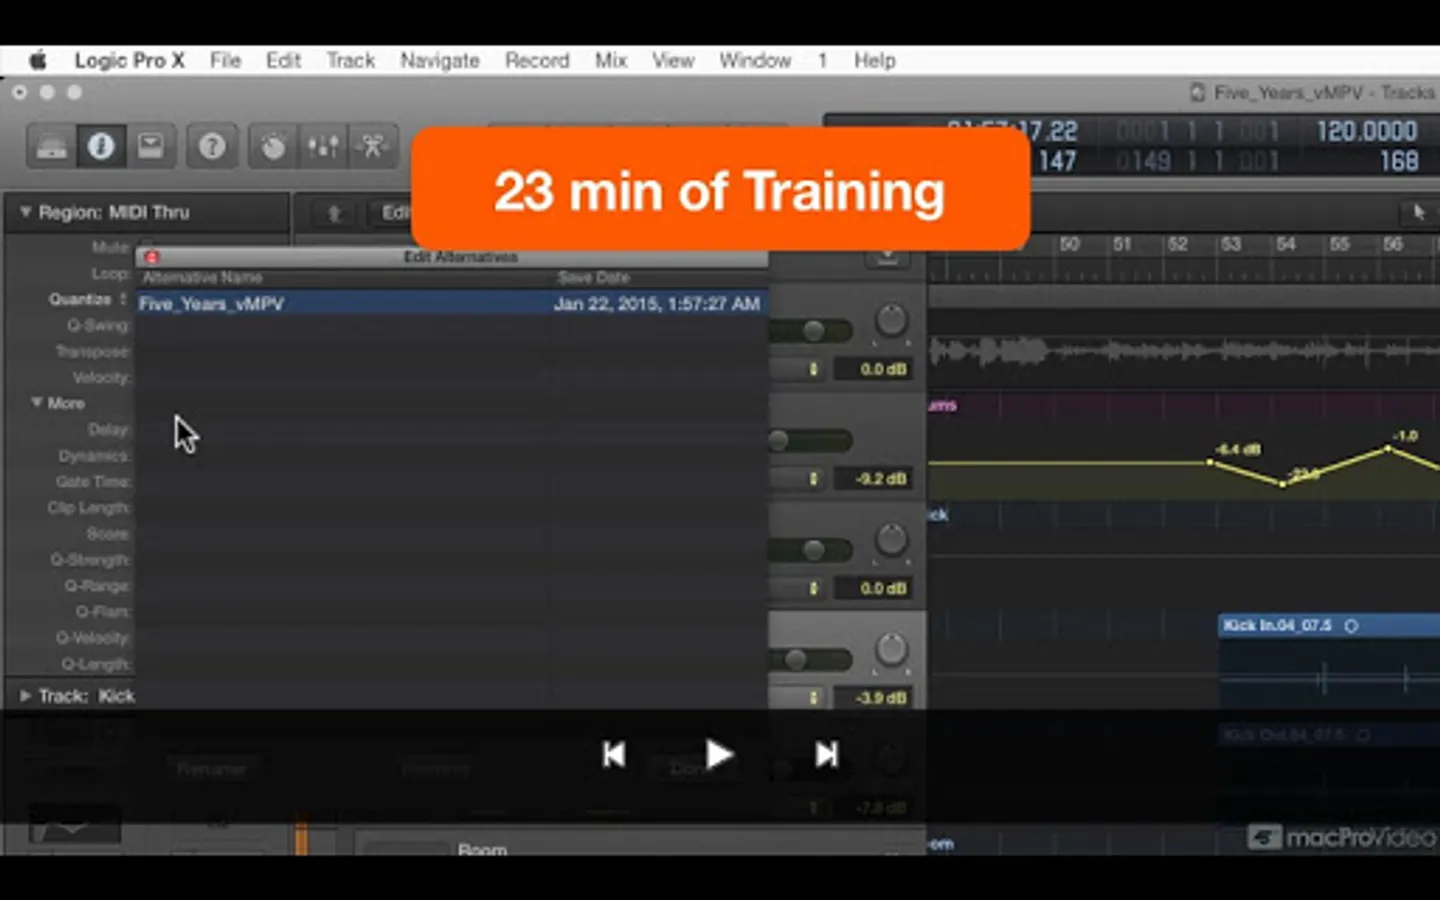The width and height of the screenshot is (1440, 900).
Task: Toggle the Inspector info button
Action: tap(101, 147)
